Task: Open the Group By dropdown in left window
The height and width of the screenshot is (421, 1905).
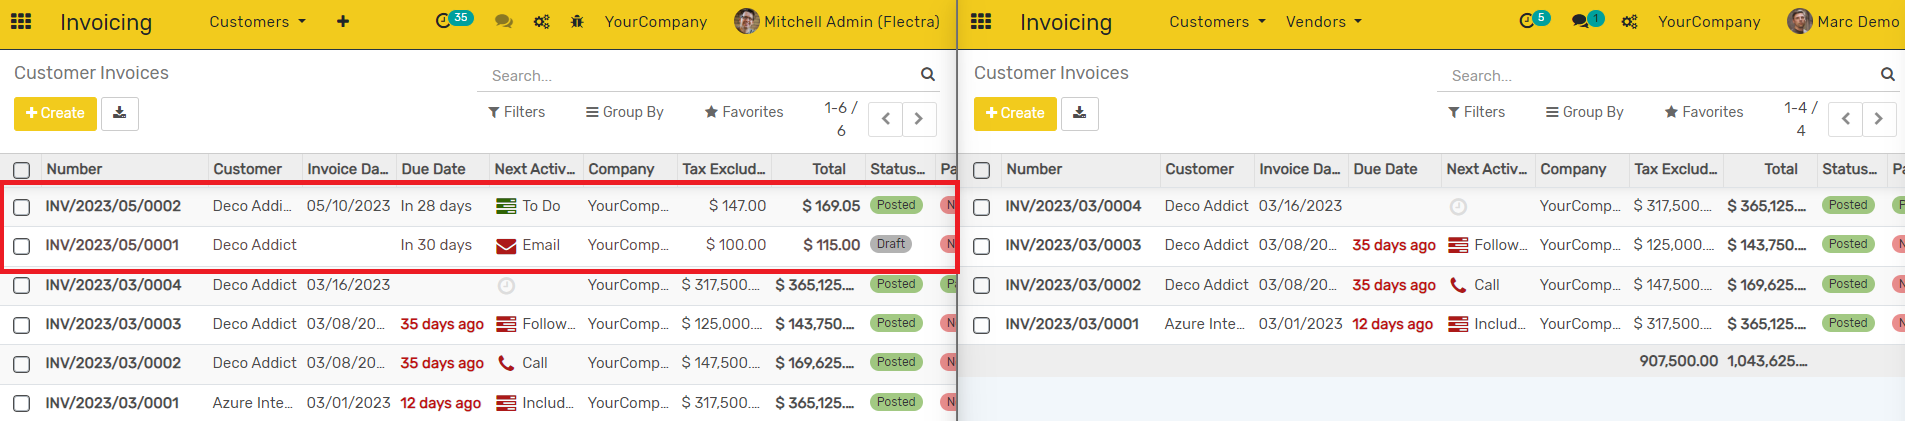Action: (625, 112)
